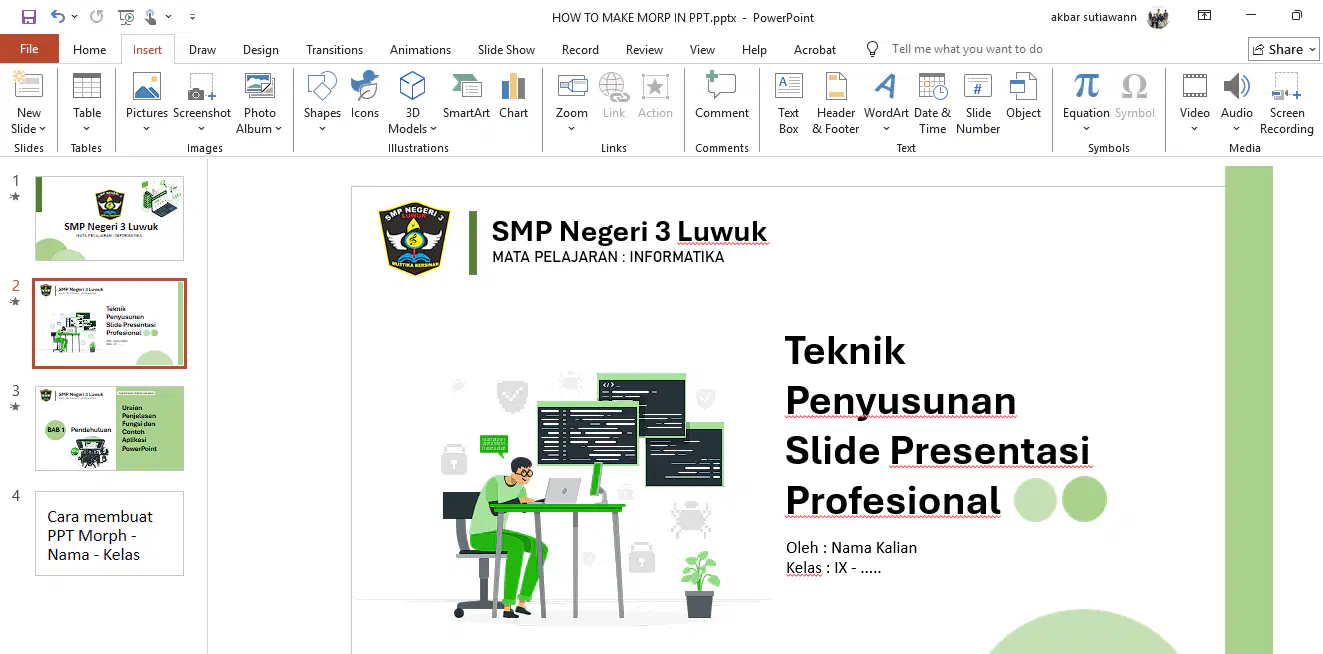Open WordArt styles gallery
1323x654 pixels.
tap(886, 103)
